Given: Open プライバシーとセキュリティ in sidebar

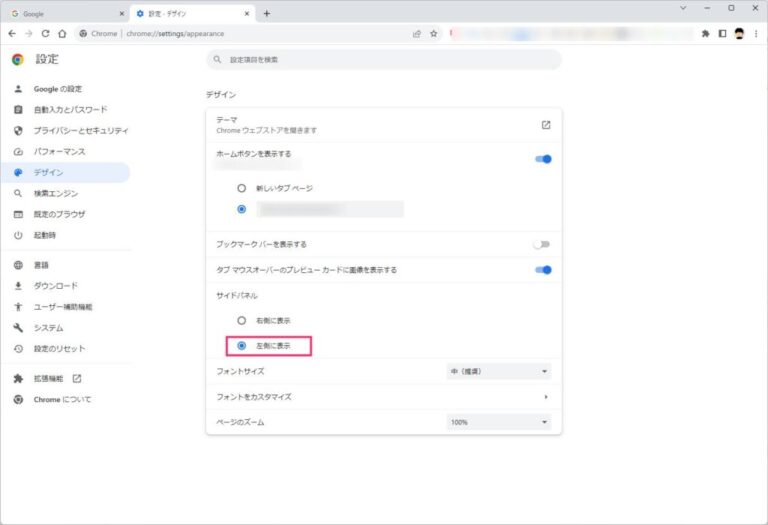Looking at the screenshot, I should coord(80,130).
